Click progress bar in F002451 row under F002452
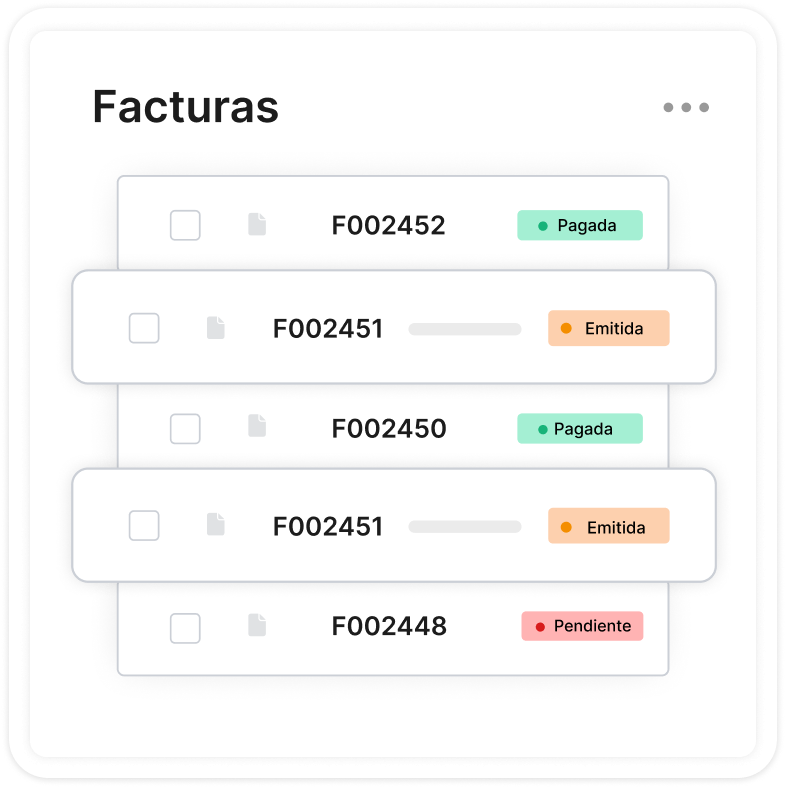The width and height of the screenshot is (786, 788). coord(465,328)
